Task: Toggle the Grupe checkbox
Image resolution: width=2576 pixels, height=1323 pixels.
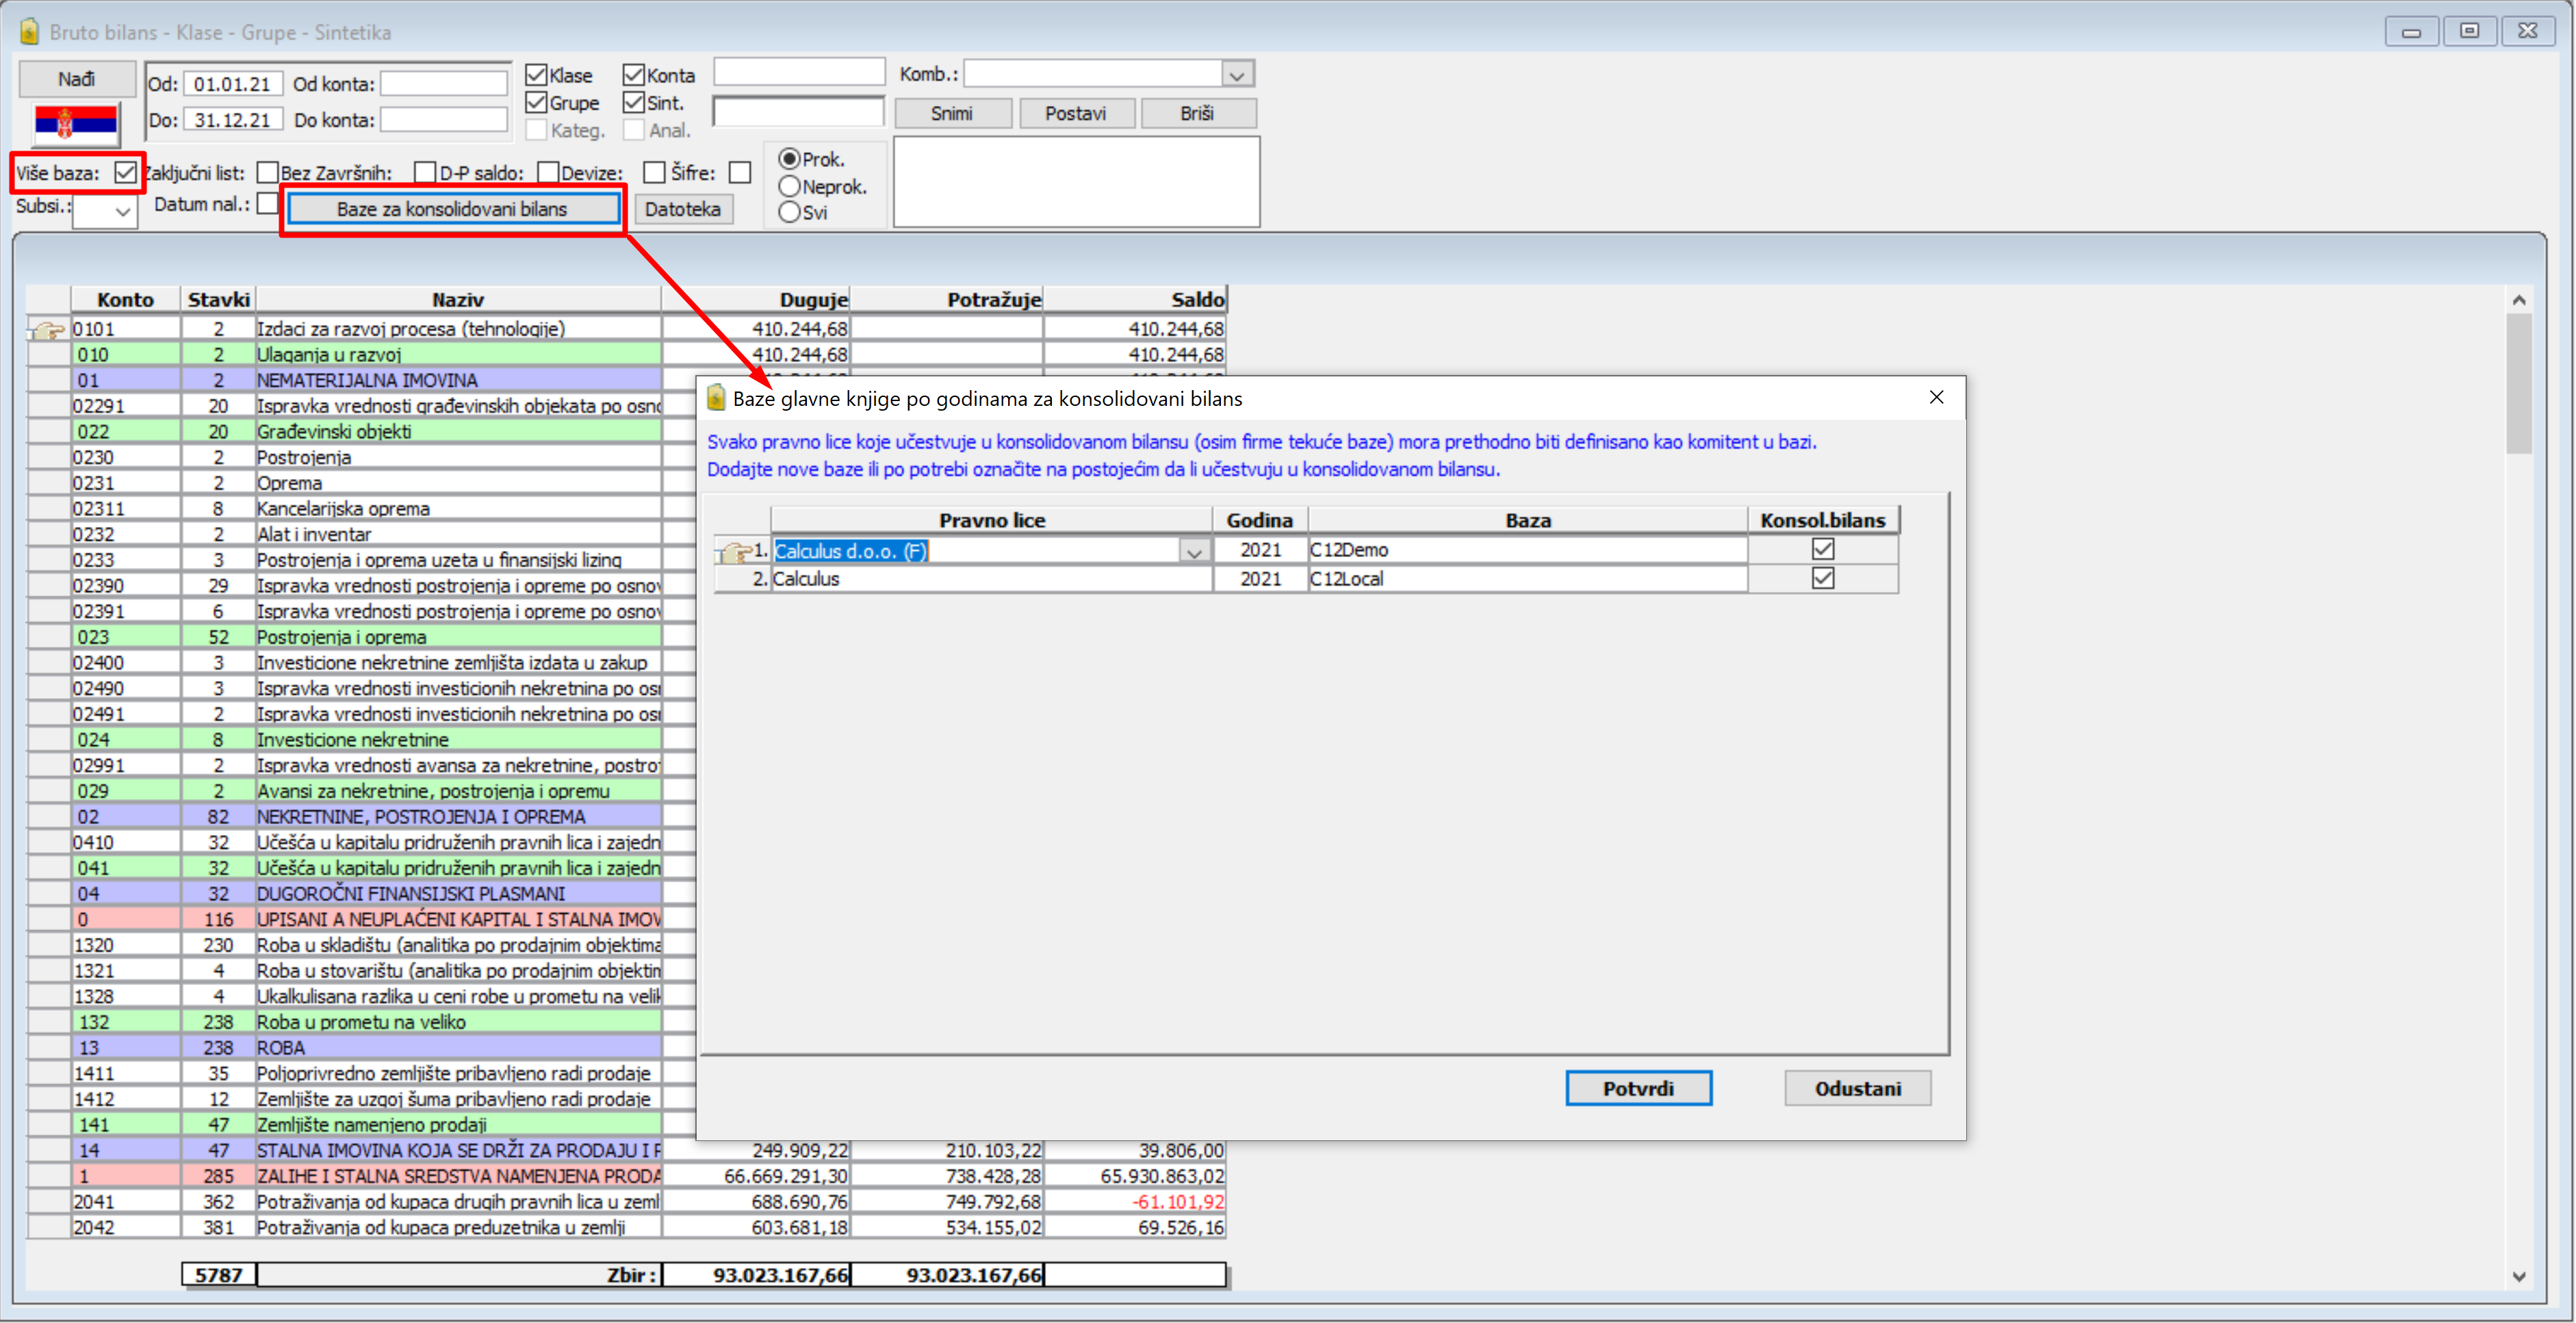Action: [536, 103]
